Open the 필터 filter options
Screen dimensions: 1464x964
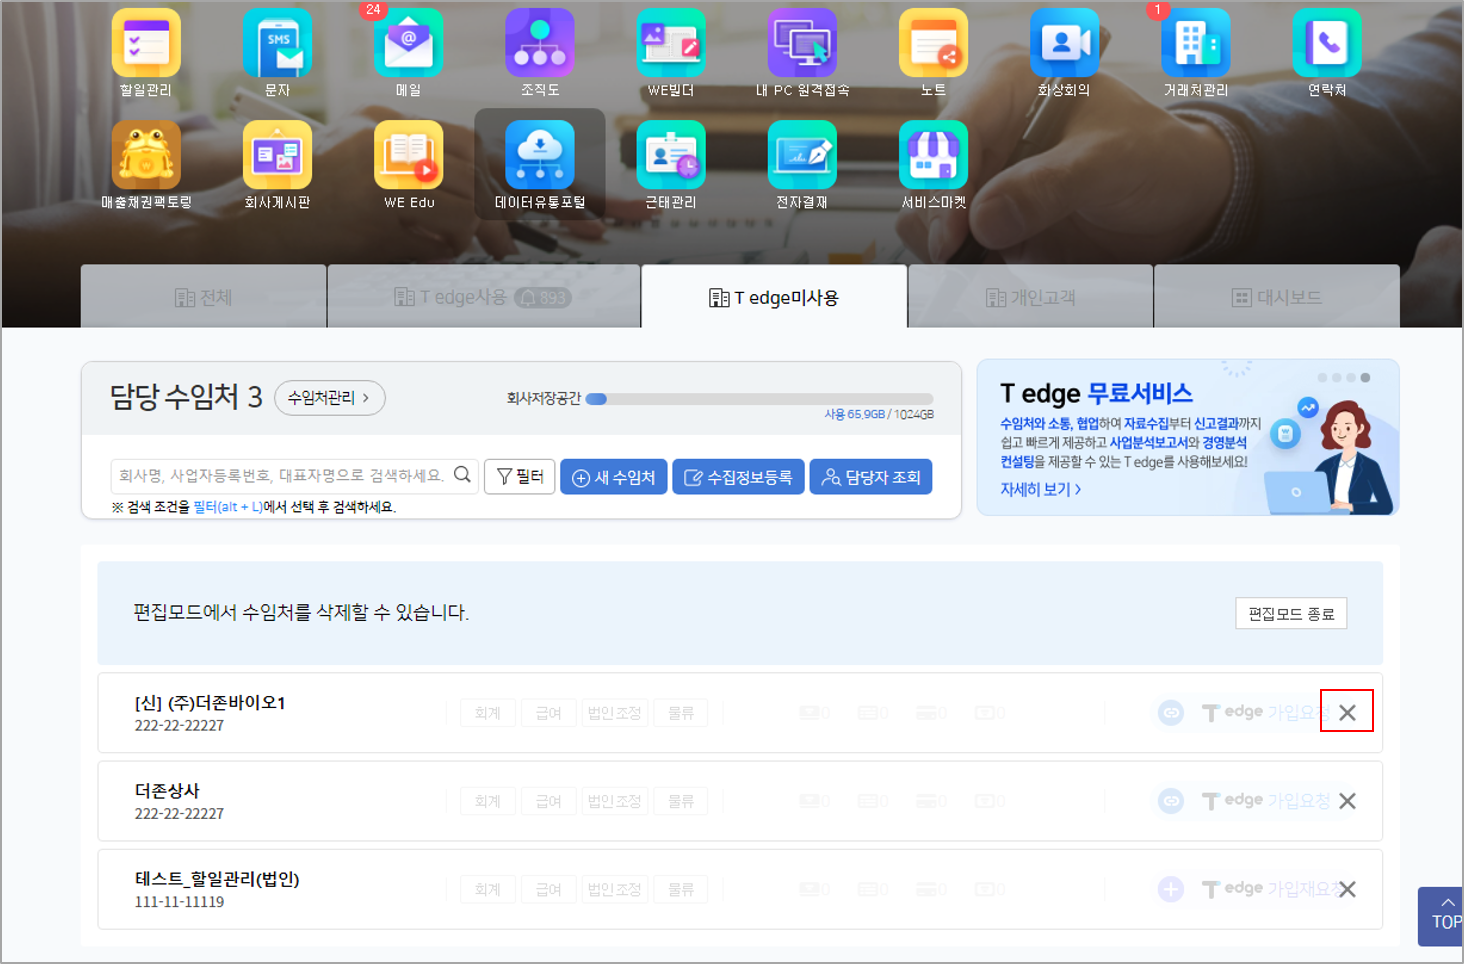point(520,477)
